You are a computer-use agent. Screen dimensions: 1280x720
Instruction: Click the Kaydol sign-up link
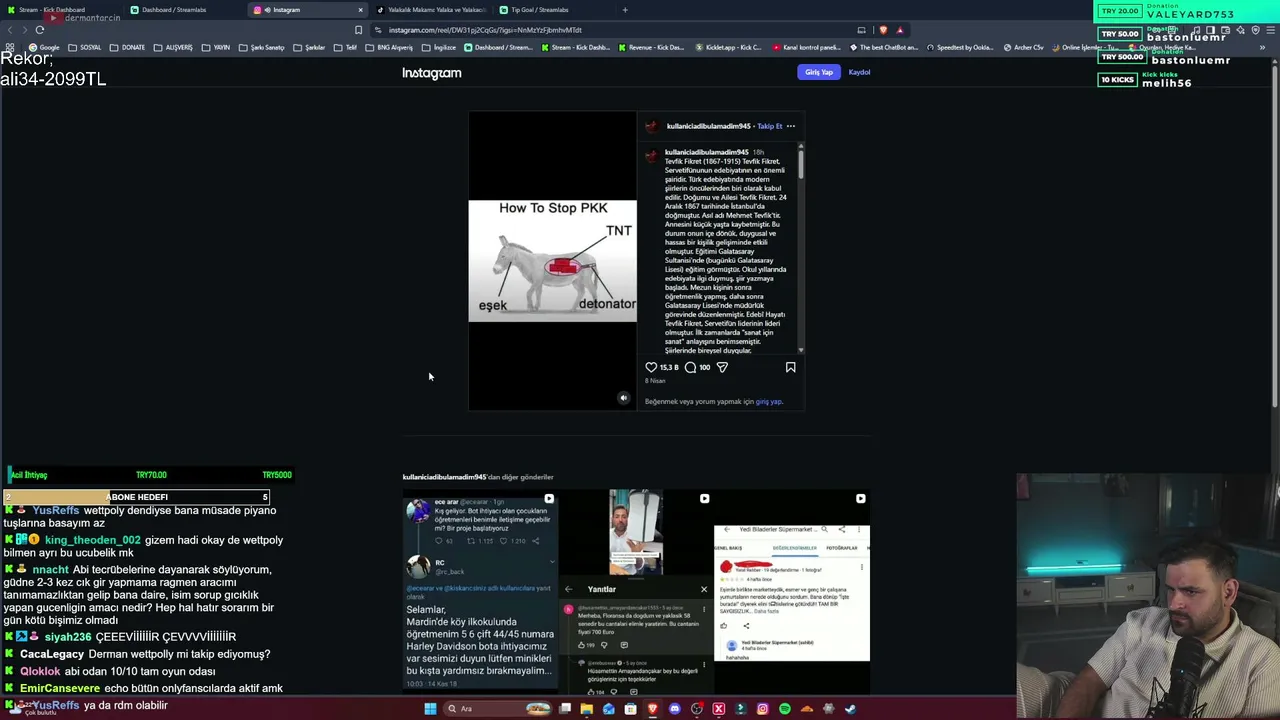859,72
